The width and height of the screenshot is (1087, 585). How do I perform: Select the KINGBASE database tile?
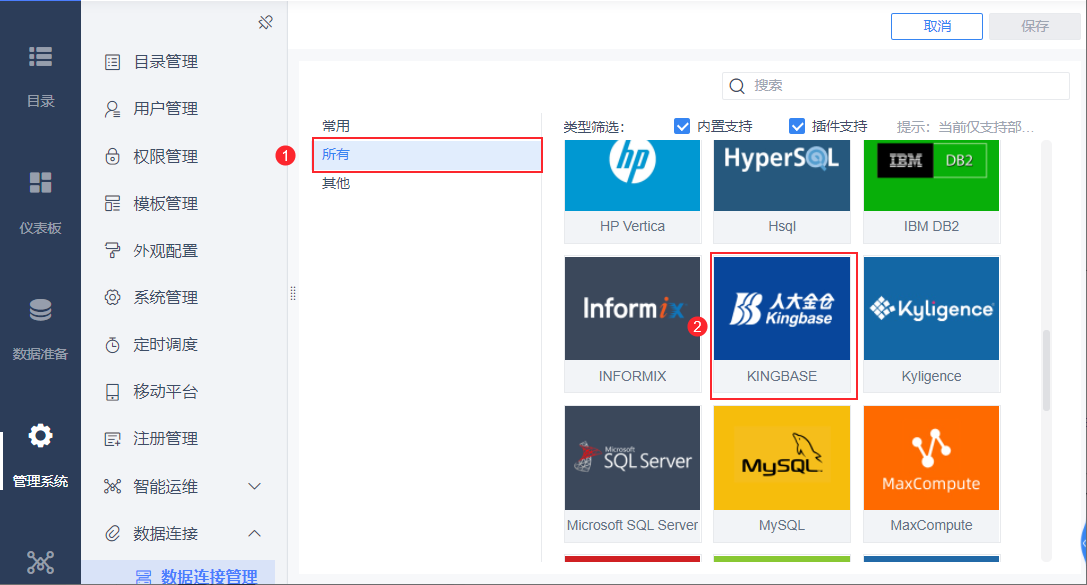coord(782,324)
